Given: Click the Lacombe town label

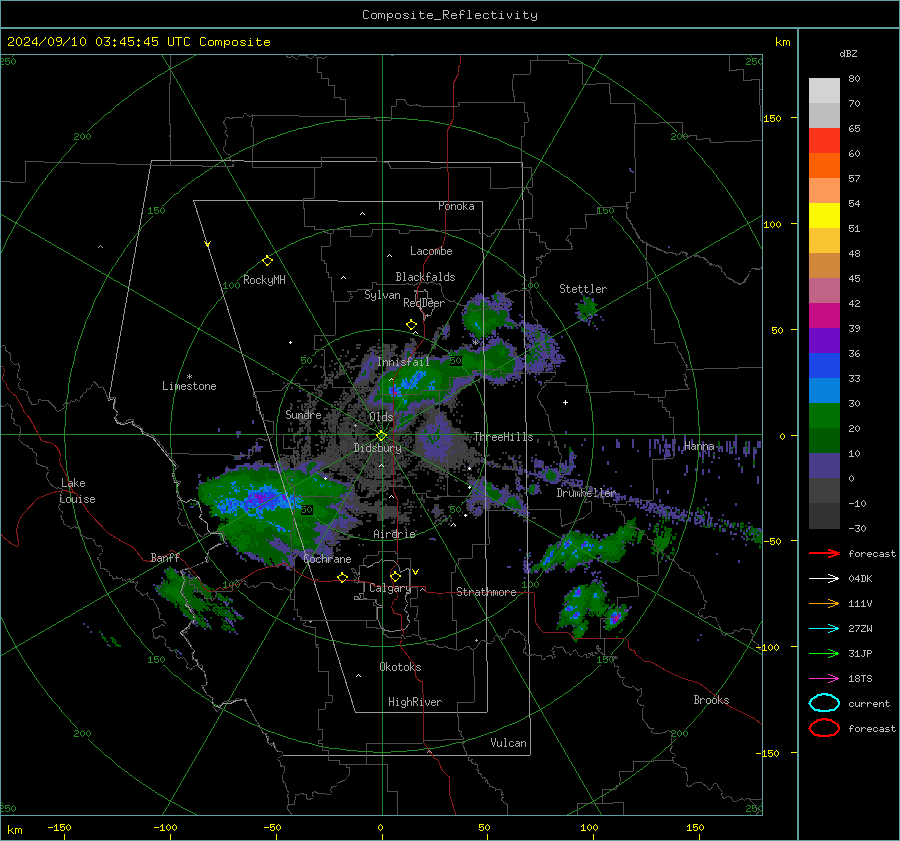Looking at the screenshot, I should coord(431,251).
